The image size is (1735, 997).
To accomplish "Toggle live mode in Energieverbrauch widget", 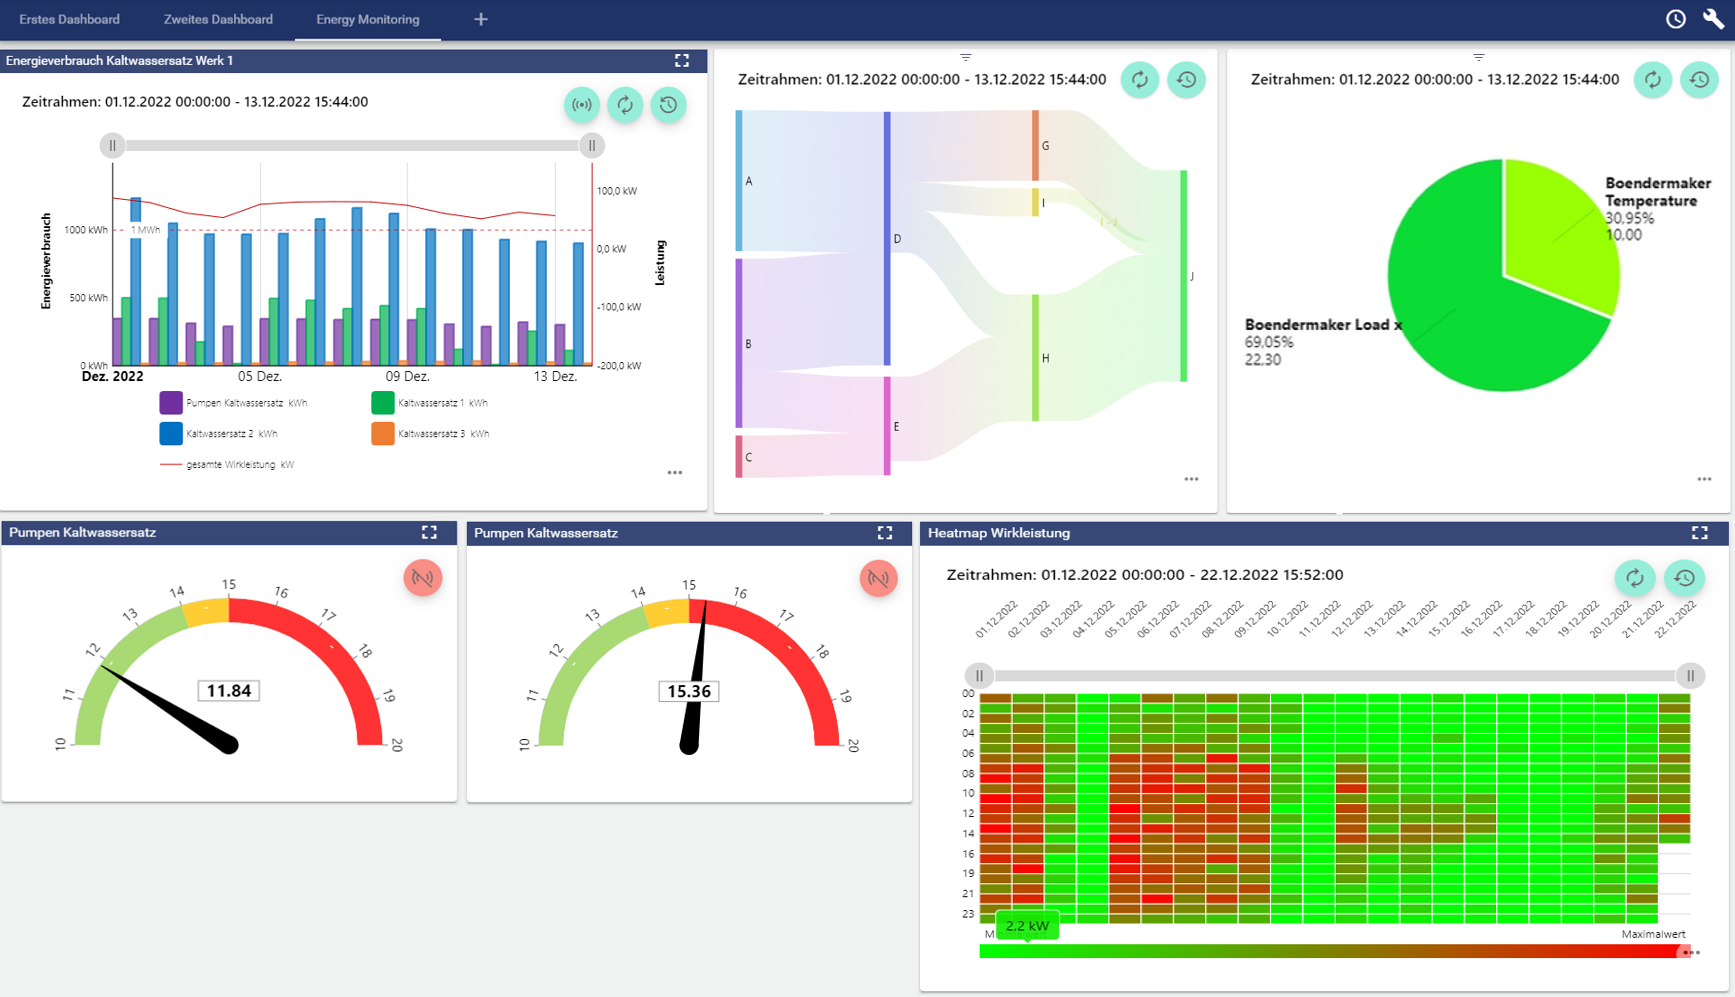I will pyautogui.click(x=581, y=104).
